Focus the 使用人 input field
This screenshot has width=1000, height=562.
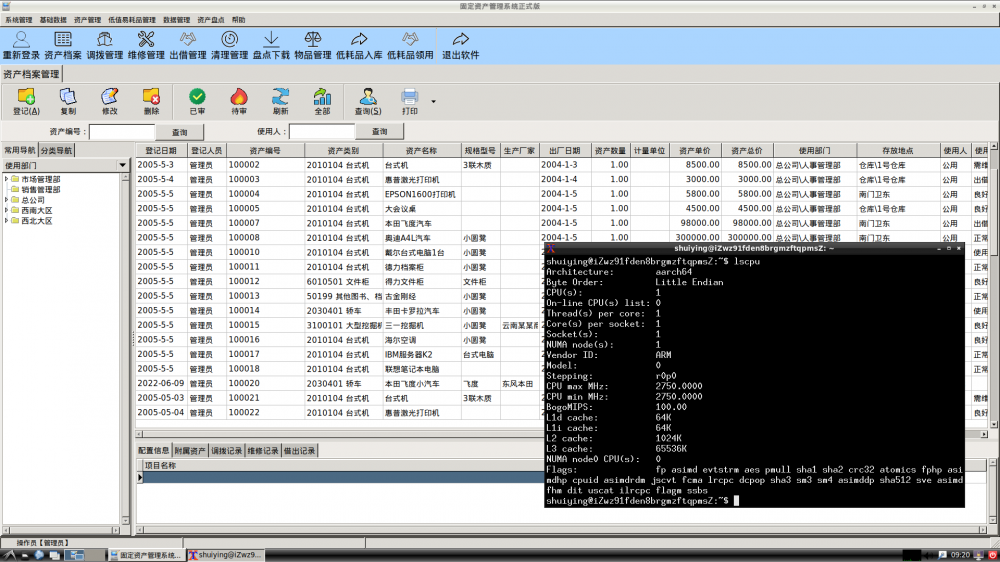[x=321, y=131]
